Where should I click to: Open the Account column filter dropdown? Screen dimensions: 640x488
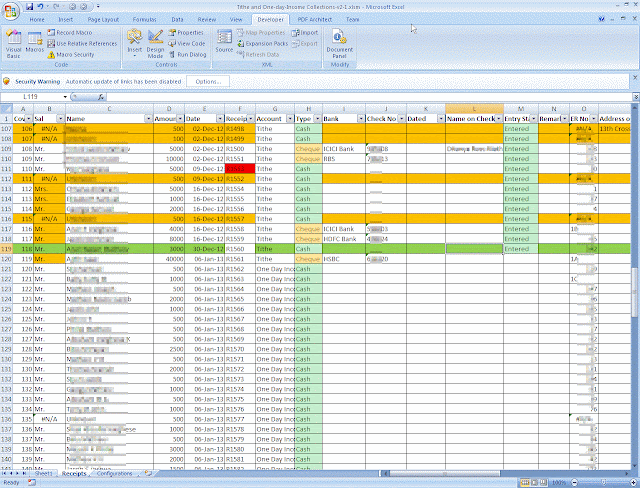pyautogui.click(x=290, y=119)
